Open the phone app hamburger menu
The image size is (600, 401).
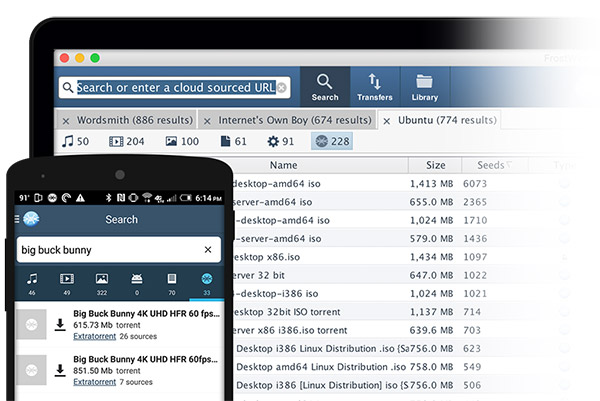(17, 219)
